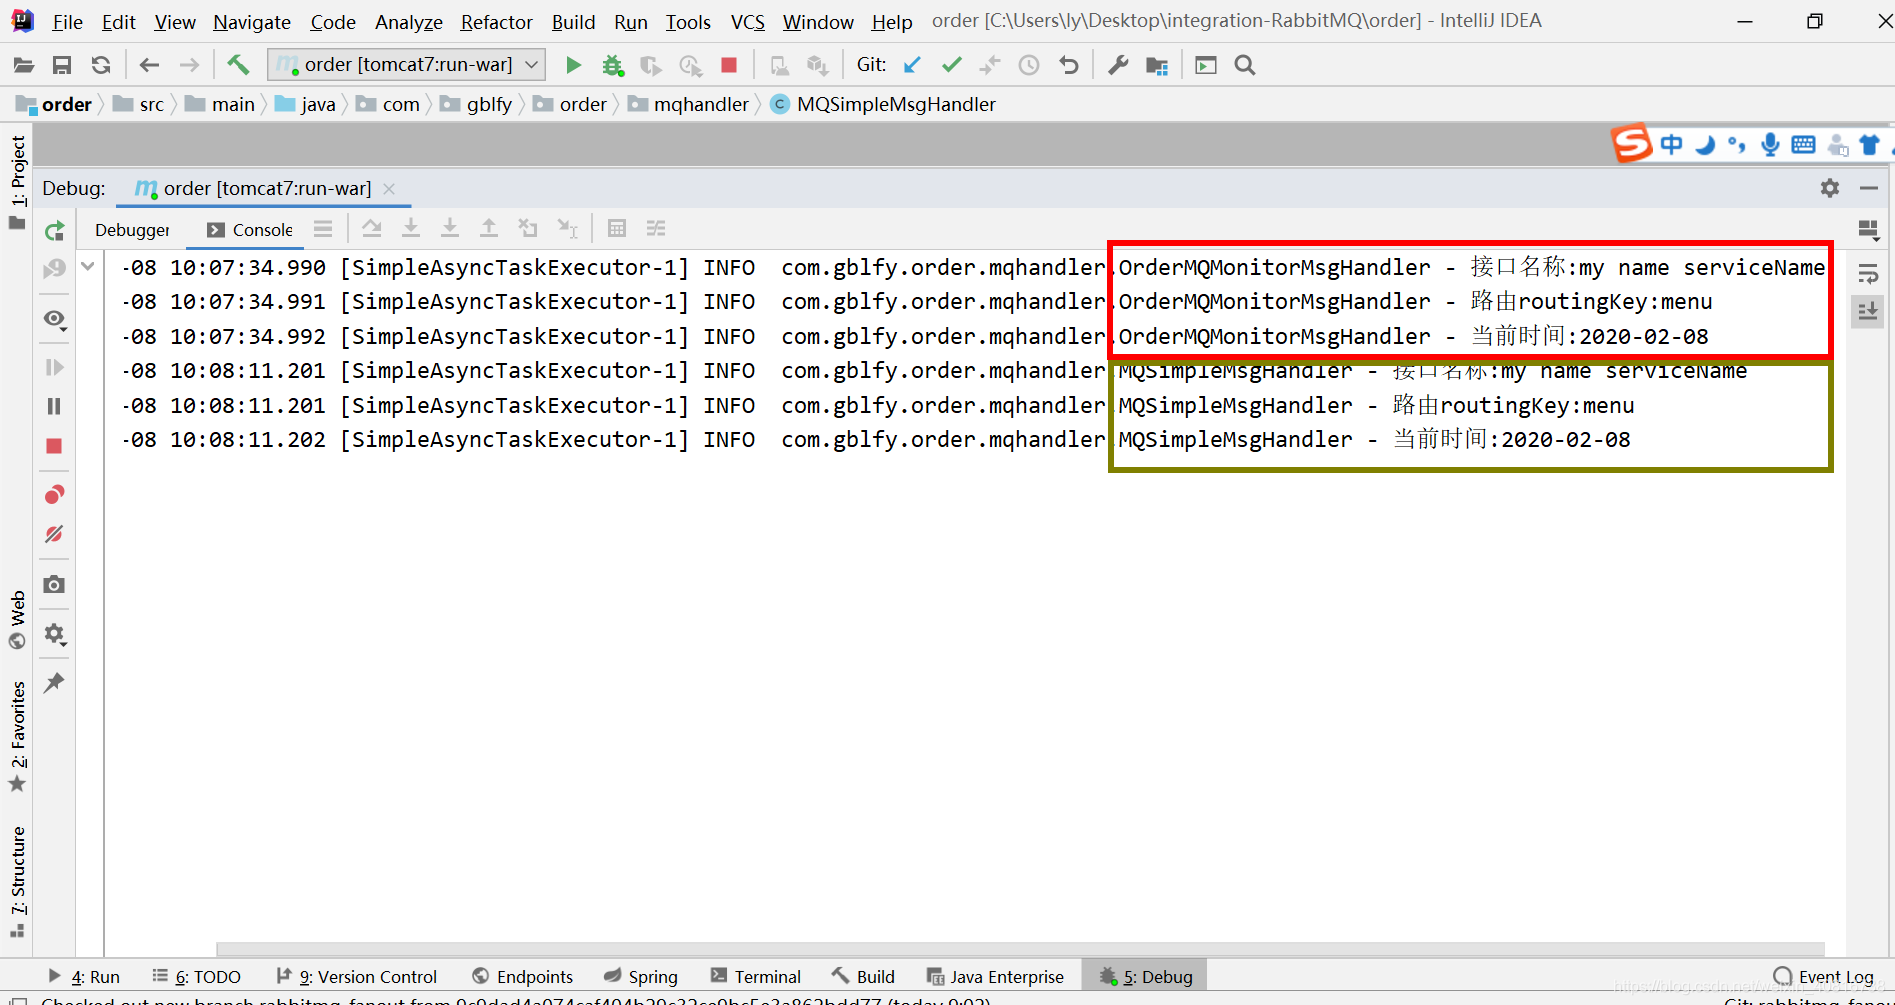Image resolution: width=1895 pixels, height=1005 pixels.
Task: Click the Step Into icon
Action: (411, 229)
